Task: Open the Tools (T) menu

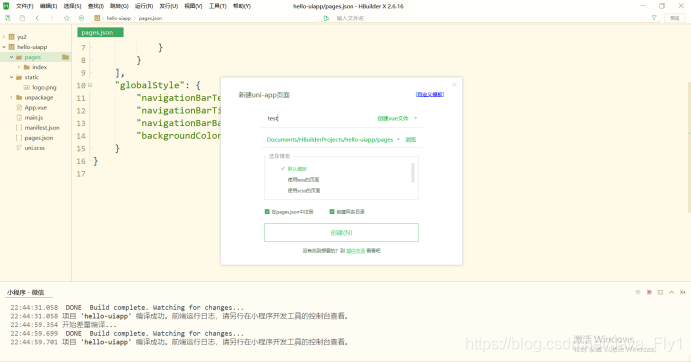Action: [217, 6]
